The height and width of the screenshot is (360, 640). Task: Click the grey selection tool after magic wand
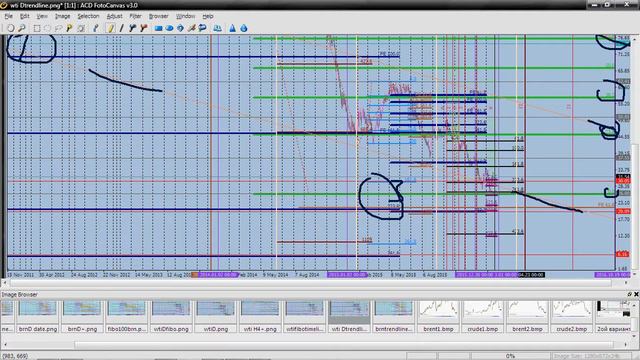click(81, 28)
